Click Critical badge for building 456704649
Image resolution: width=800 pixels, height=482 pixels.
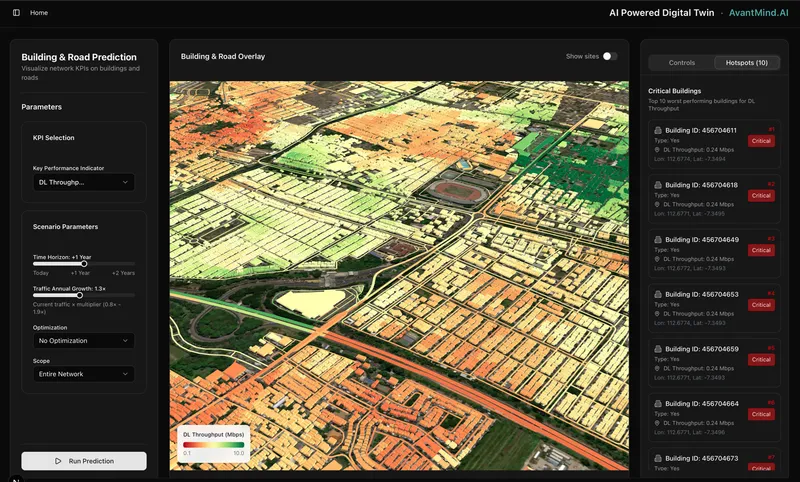click(761, 250)
